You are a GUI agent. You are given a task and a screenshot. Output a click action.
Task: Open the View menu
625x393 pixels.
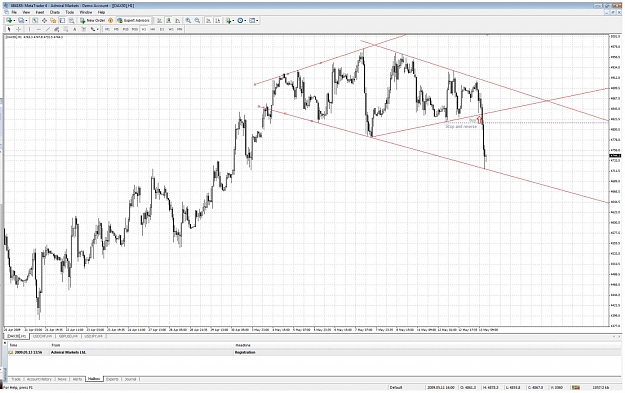[x=26, y=12]
